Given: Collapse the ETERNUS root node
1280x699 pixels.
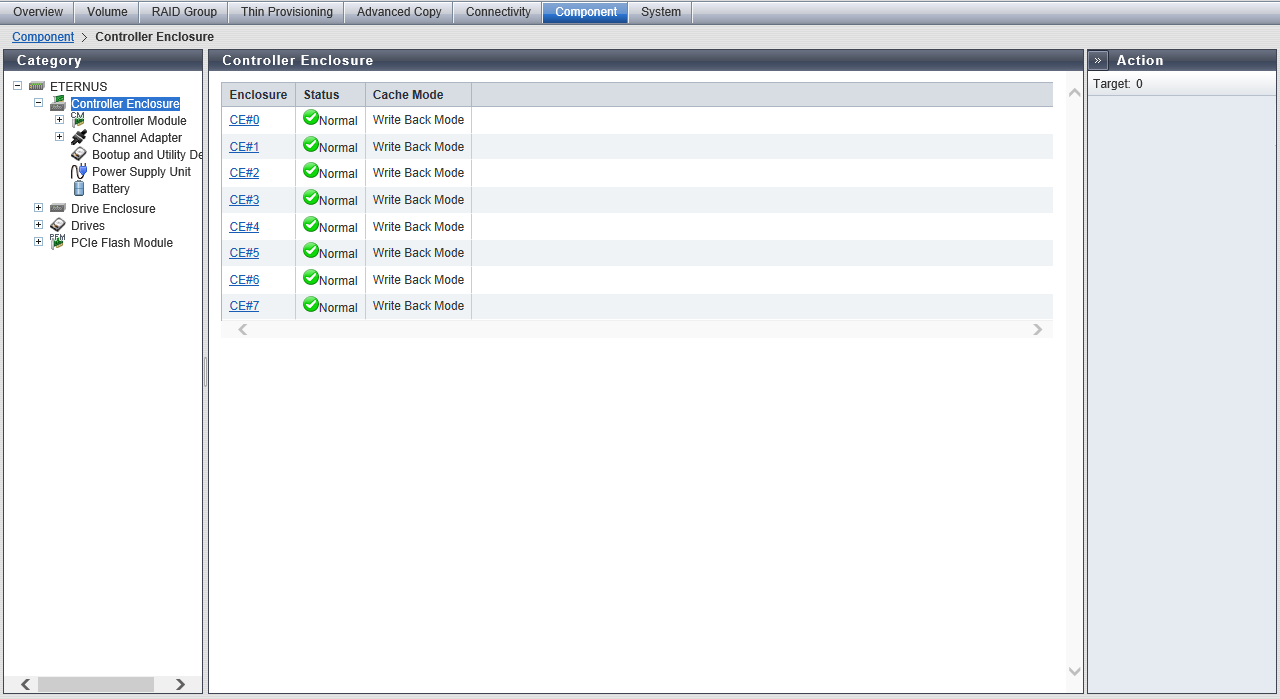Looking at the screenshot, I should point(17,86).
